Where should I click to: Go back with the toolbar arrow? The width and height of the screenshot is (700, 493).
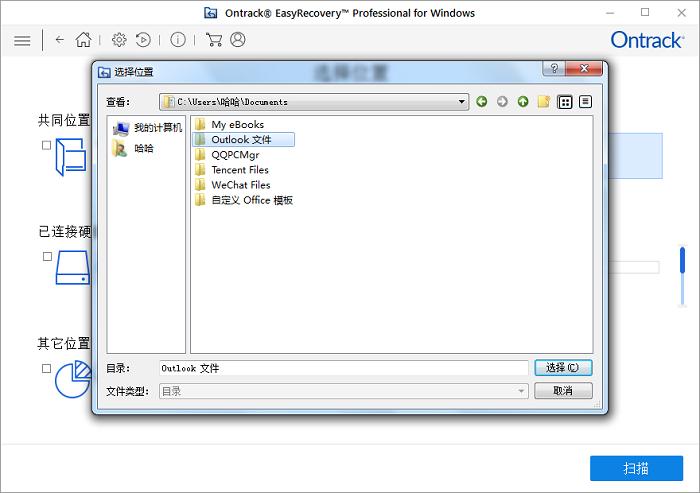(59, 40)
